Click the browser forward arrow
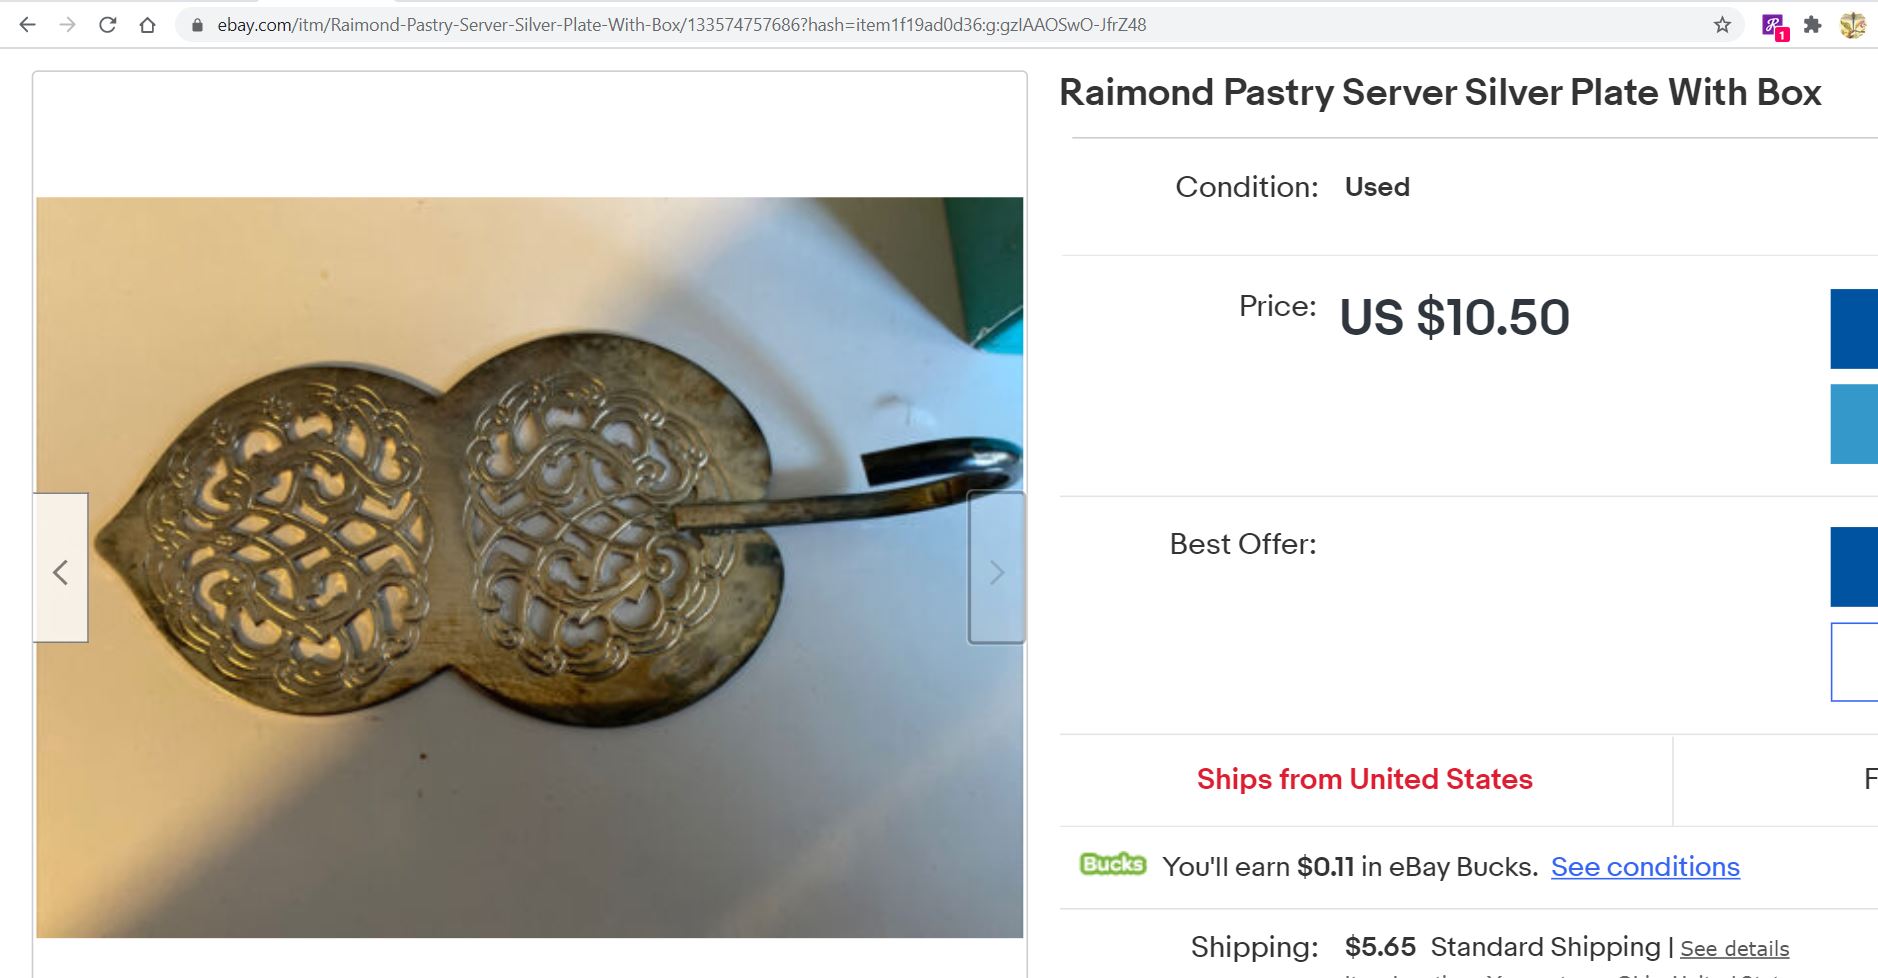The height and width of the screenshot is (978, 1878). pyautogui.click(x=67, y=24)
